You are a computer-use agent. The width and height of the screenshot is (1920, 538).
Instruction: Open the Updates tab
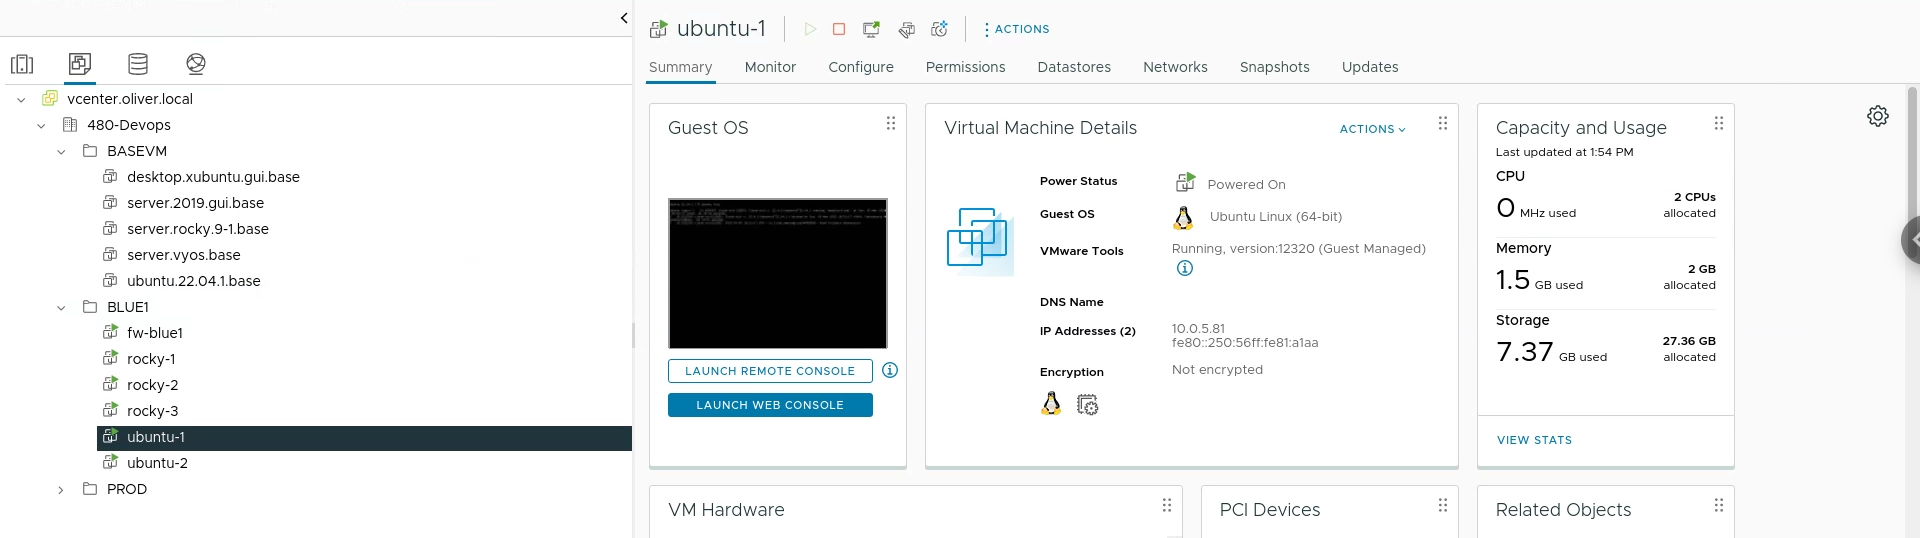click(1370, 67)
